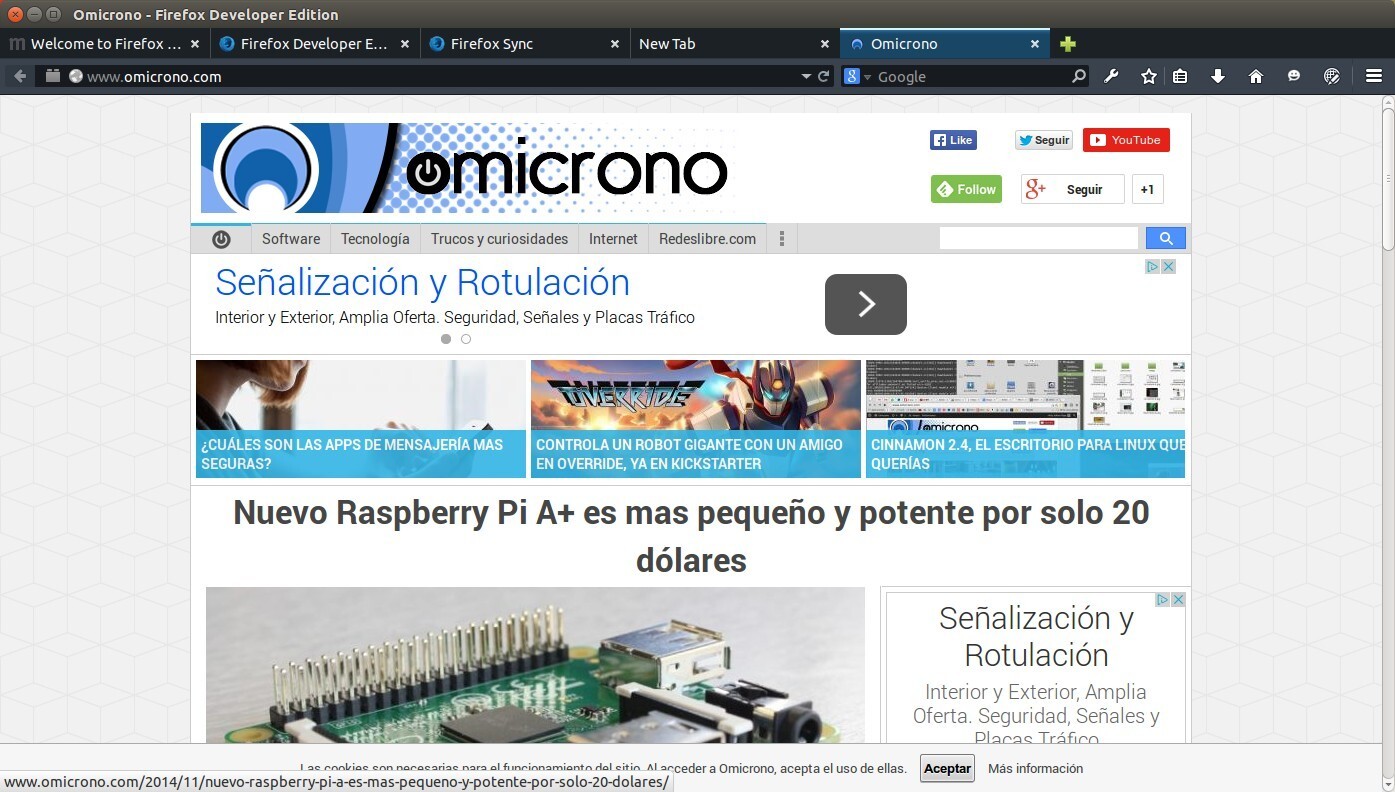Click the Home icon in the toolbar
This screenshot has height=792, width=1395.
pyautogui.click(x=1256, y=76)
